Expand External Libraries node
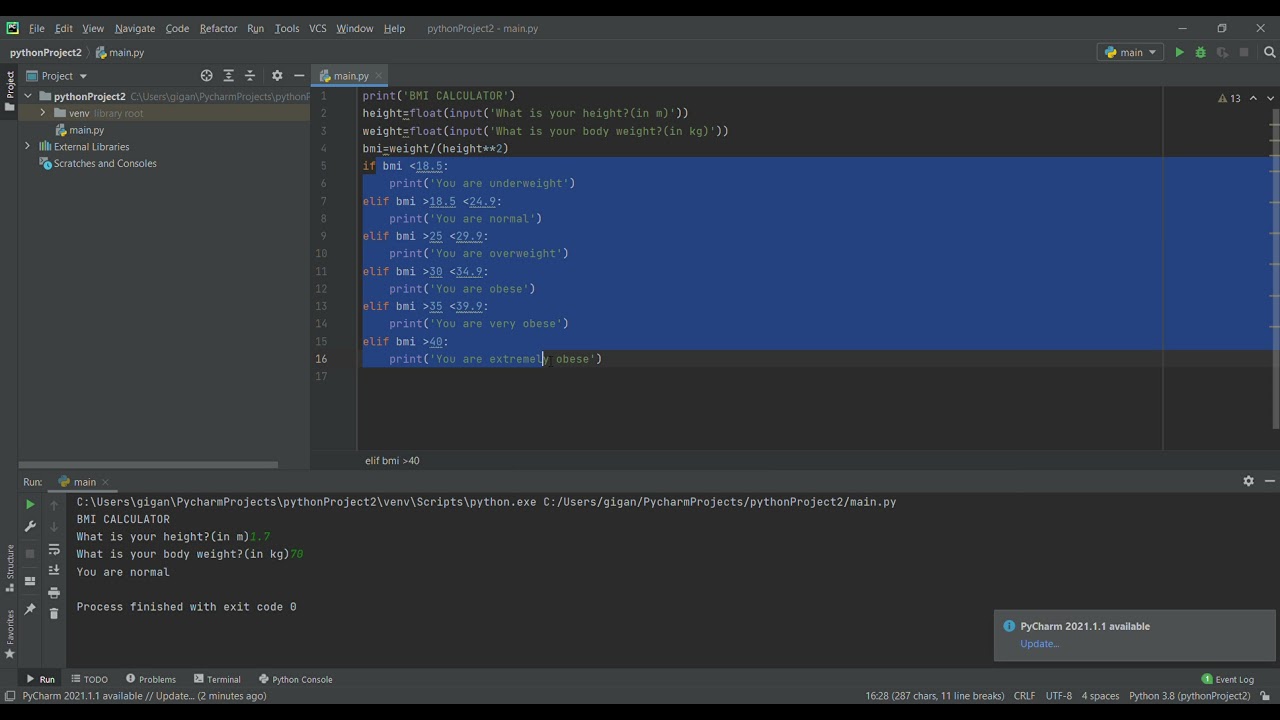This screenshot has width=1280, height=720. pos(28,147)
